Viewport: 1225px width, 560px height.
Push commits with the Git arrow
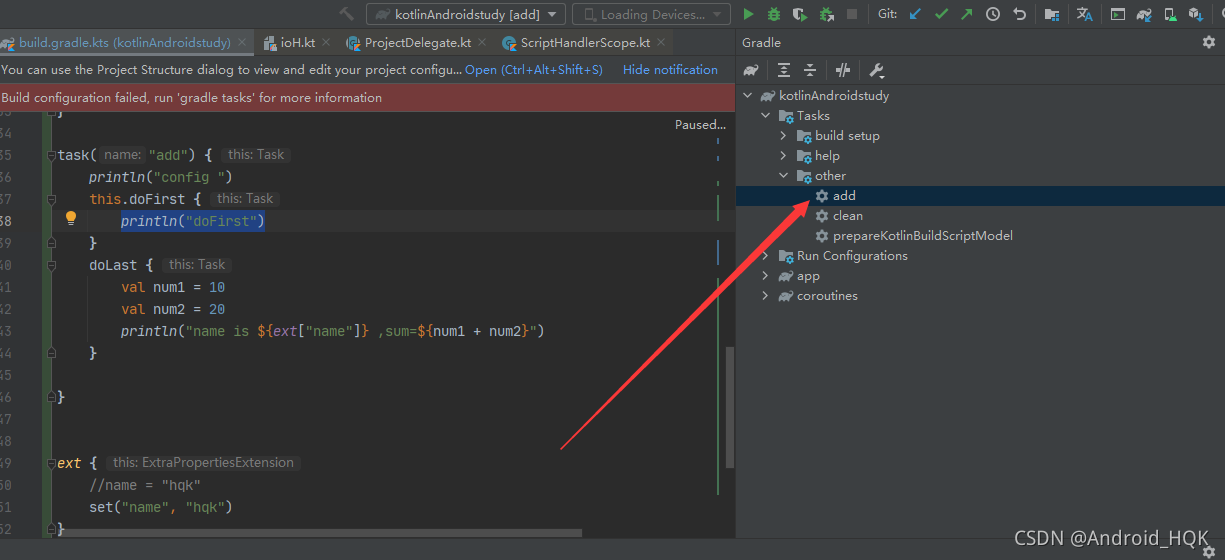coord(966,14)
